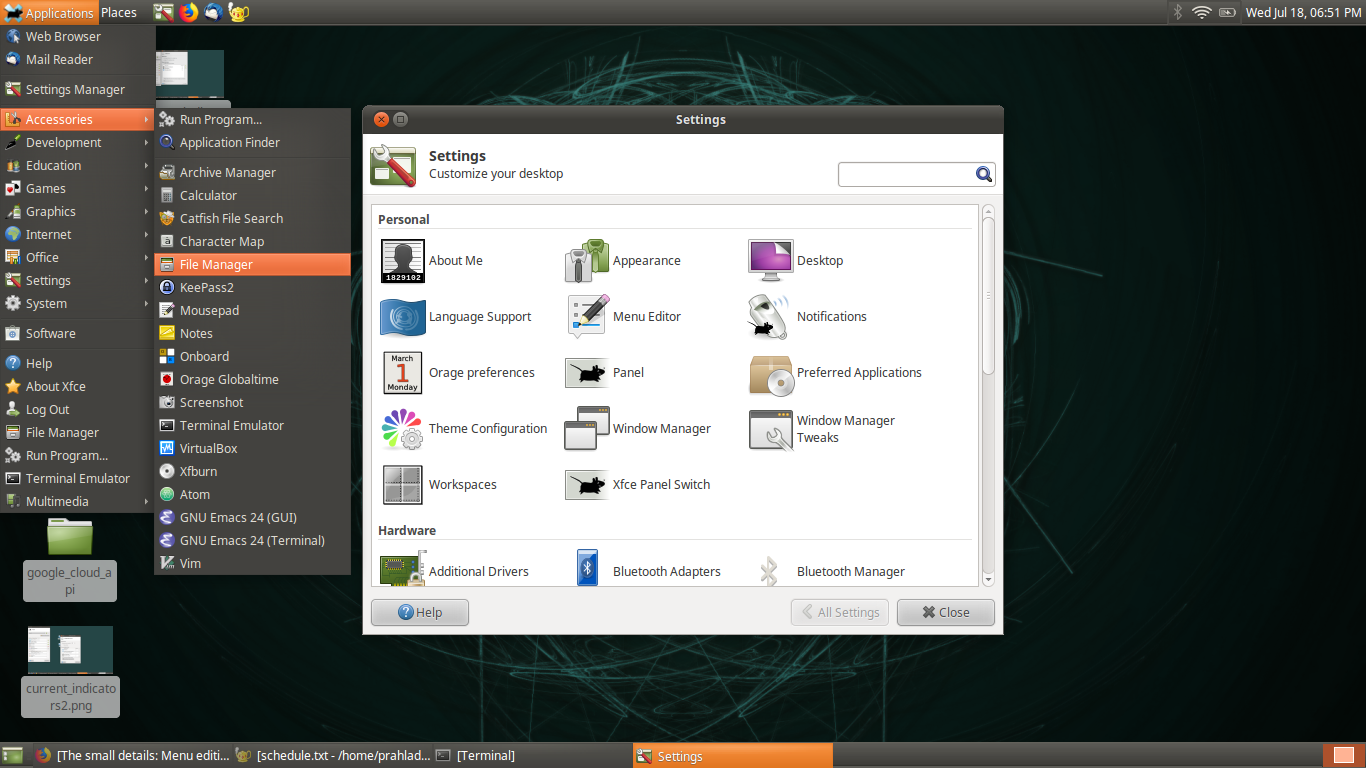Launch Vim from Accessories menu
1366x768 pixels.
(x=253, y=563)
